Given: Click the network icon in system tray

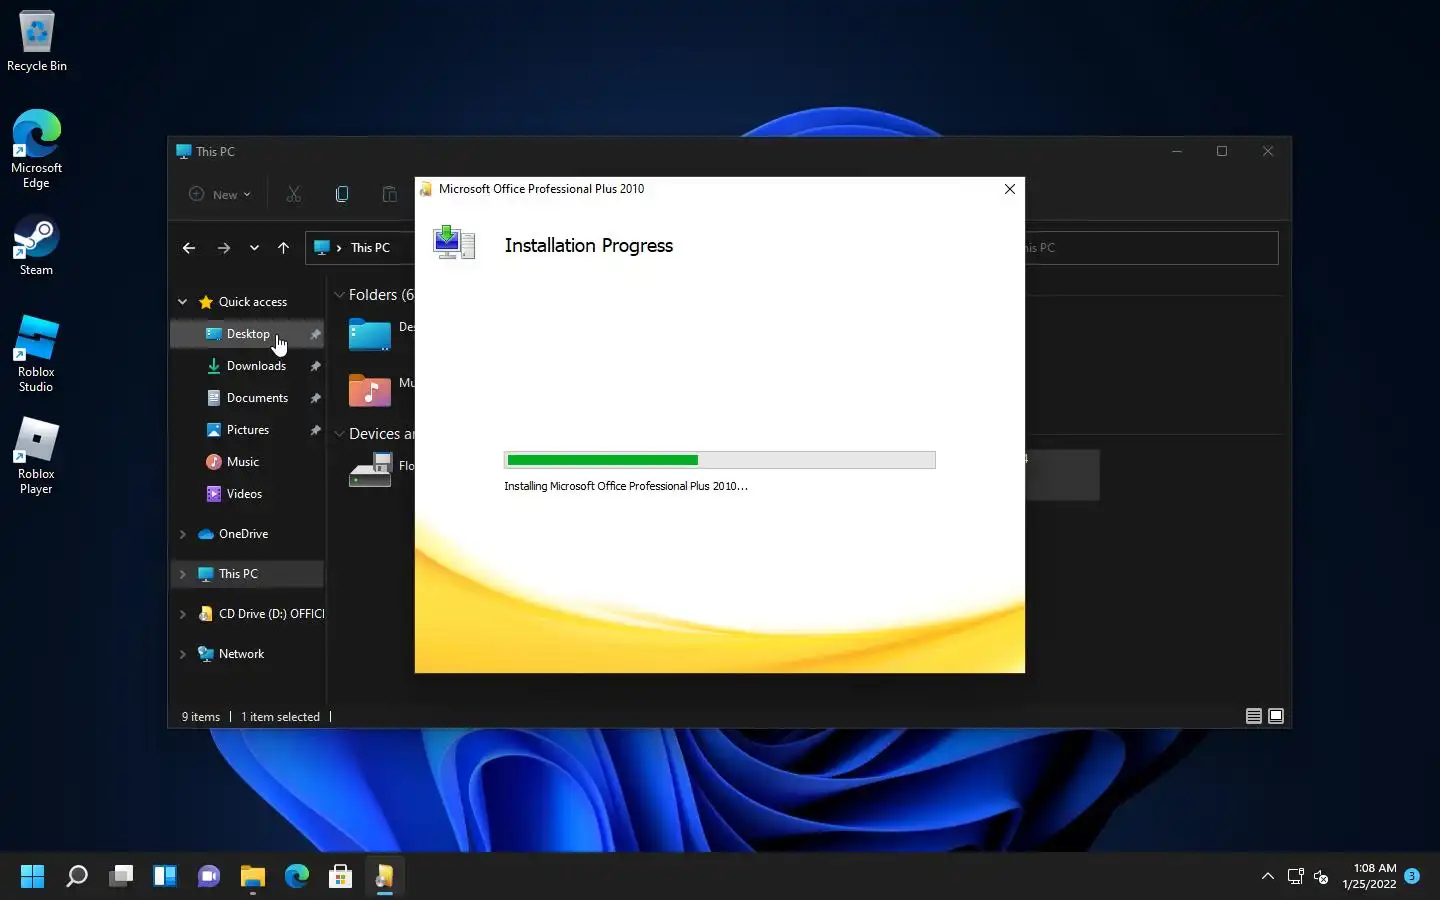Looking at the screenshot, I should tap(1295, 877).
